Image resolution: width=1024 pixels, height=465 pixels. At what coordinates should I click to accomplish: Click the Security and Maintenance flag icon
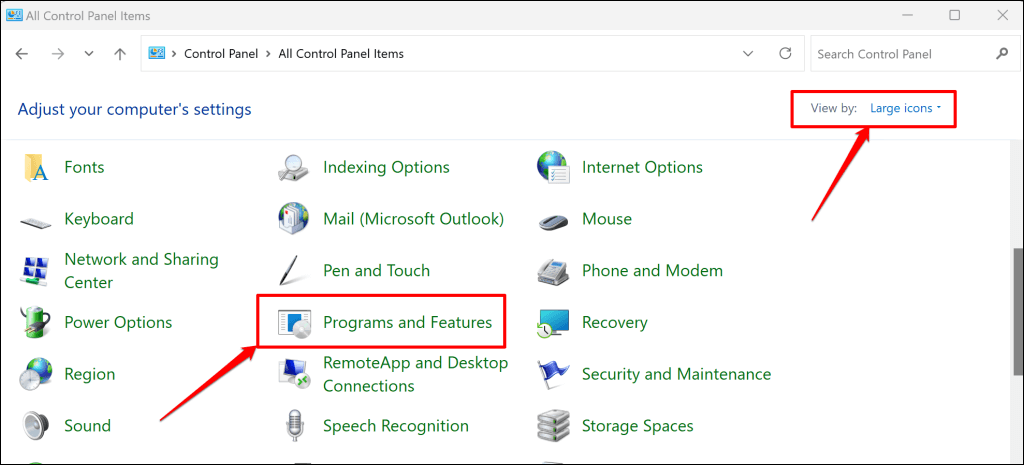(552, 375)
